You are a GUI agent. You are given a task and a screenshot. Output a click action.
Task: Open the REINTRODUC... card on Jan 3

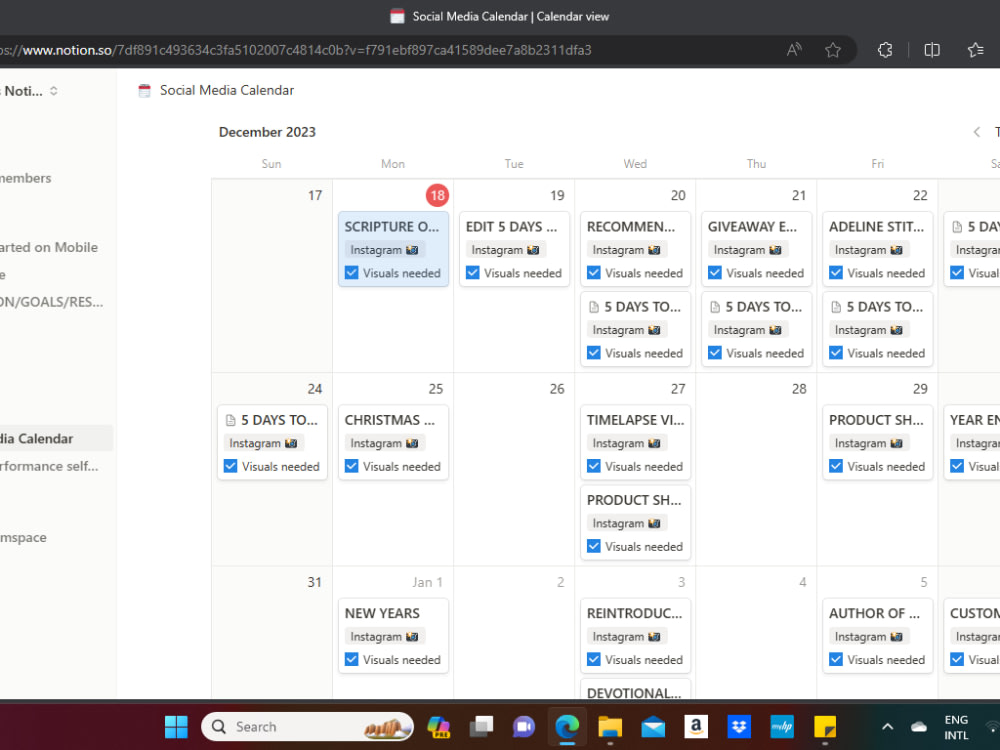(635, 636)
